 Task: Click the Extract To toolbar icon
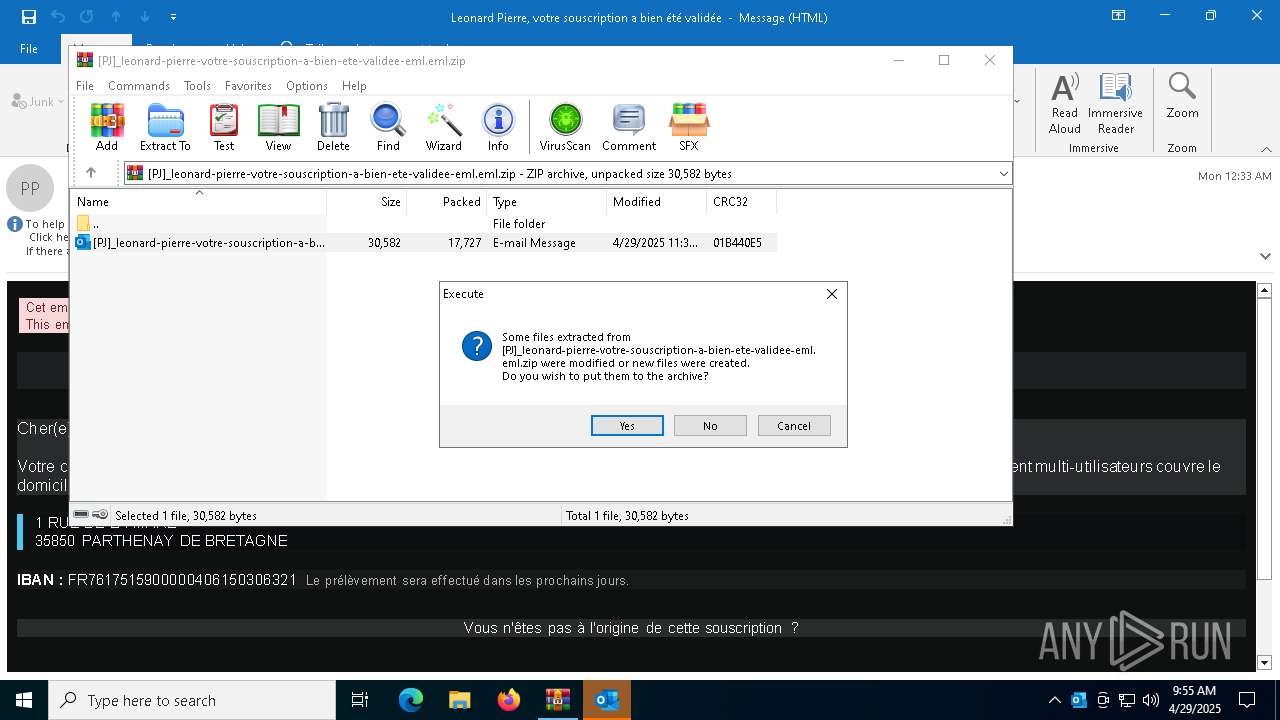[165, 127]
